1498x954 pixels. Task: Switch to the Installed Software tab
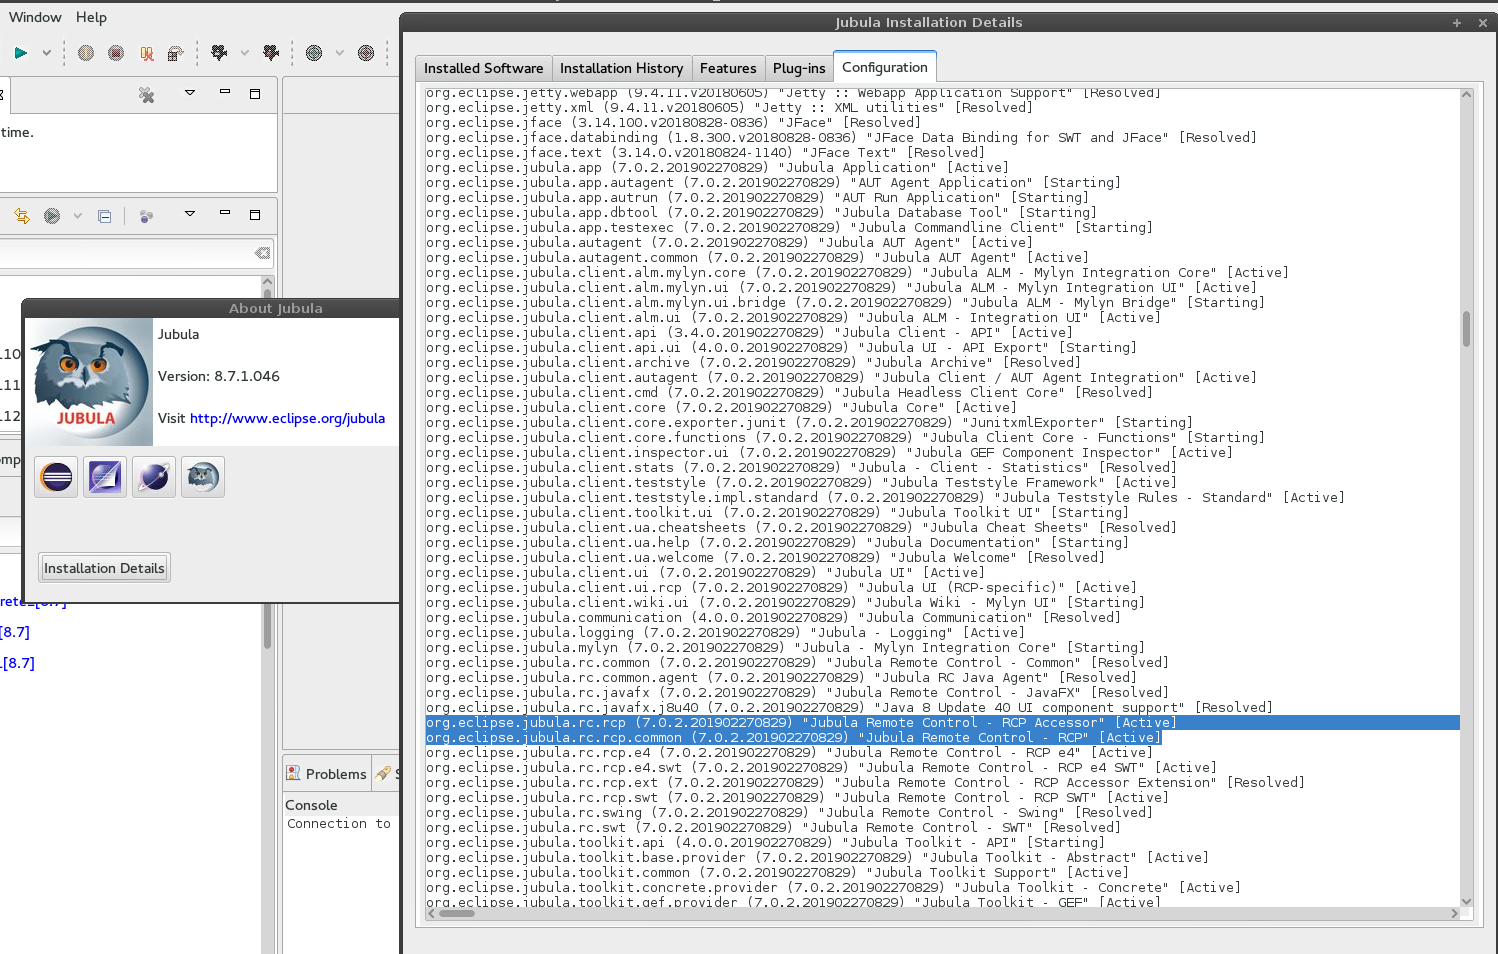484,68
